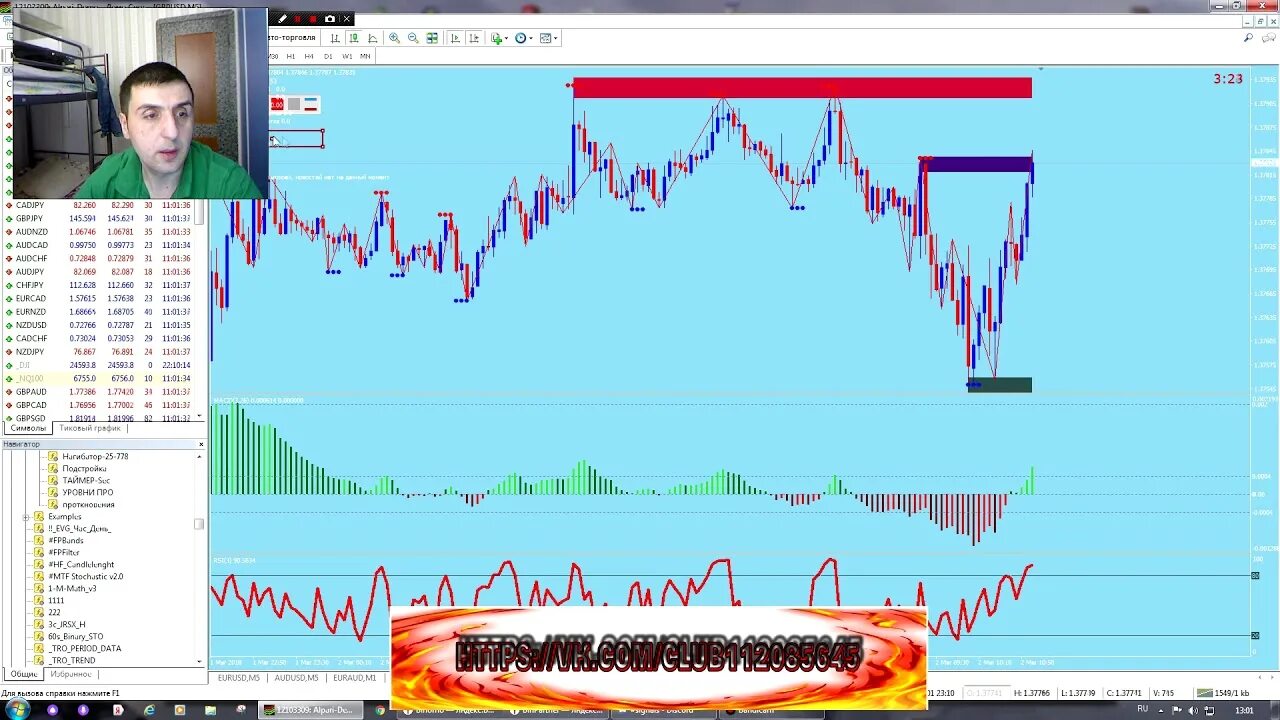1280x720 pixels.
Task: Open the add indicators dropdown arrow
Action: pyautogui.click(x=506, y=38)
